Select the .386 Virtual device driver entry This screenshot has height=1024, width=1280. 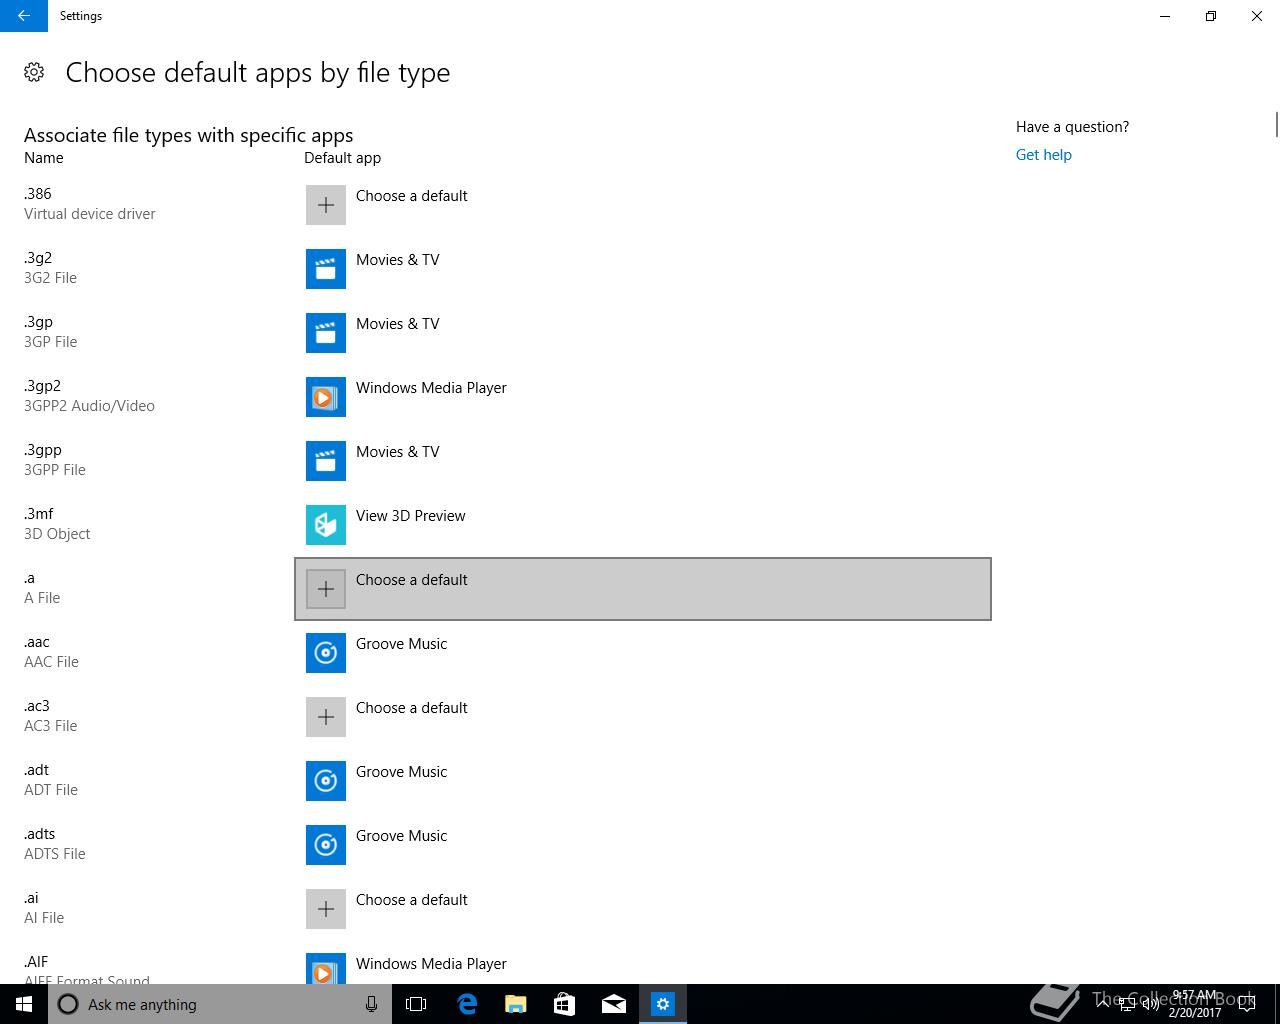coord(90,204)
